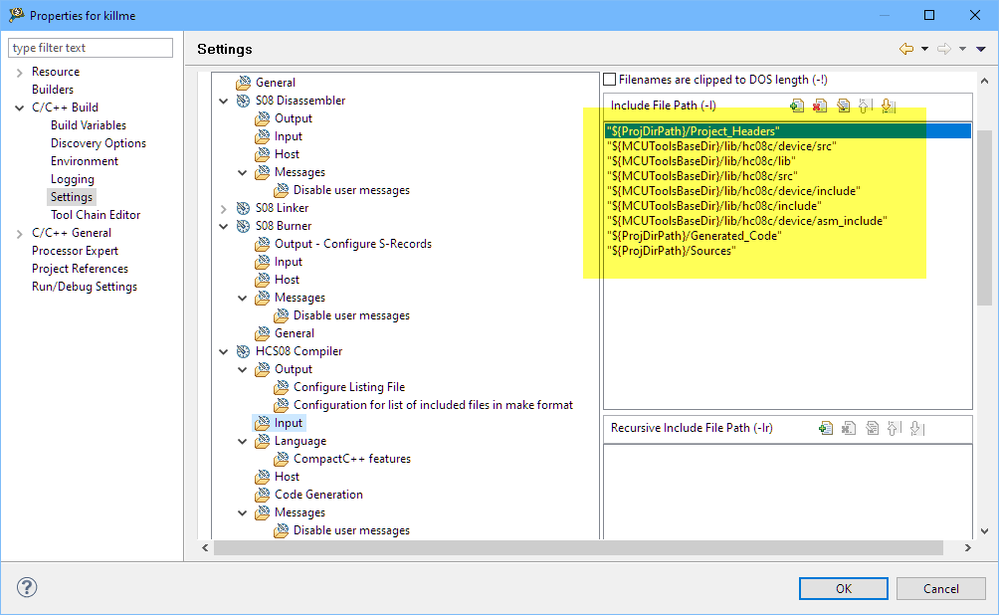The height and width of the screenshot is (615, 999).
Task: Open the back history dropdown arrow
Action: (x=924, y=49)
